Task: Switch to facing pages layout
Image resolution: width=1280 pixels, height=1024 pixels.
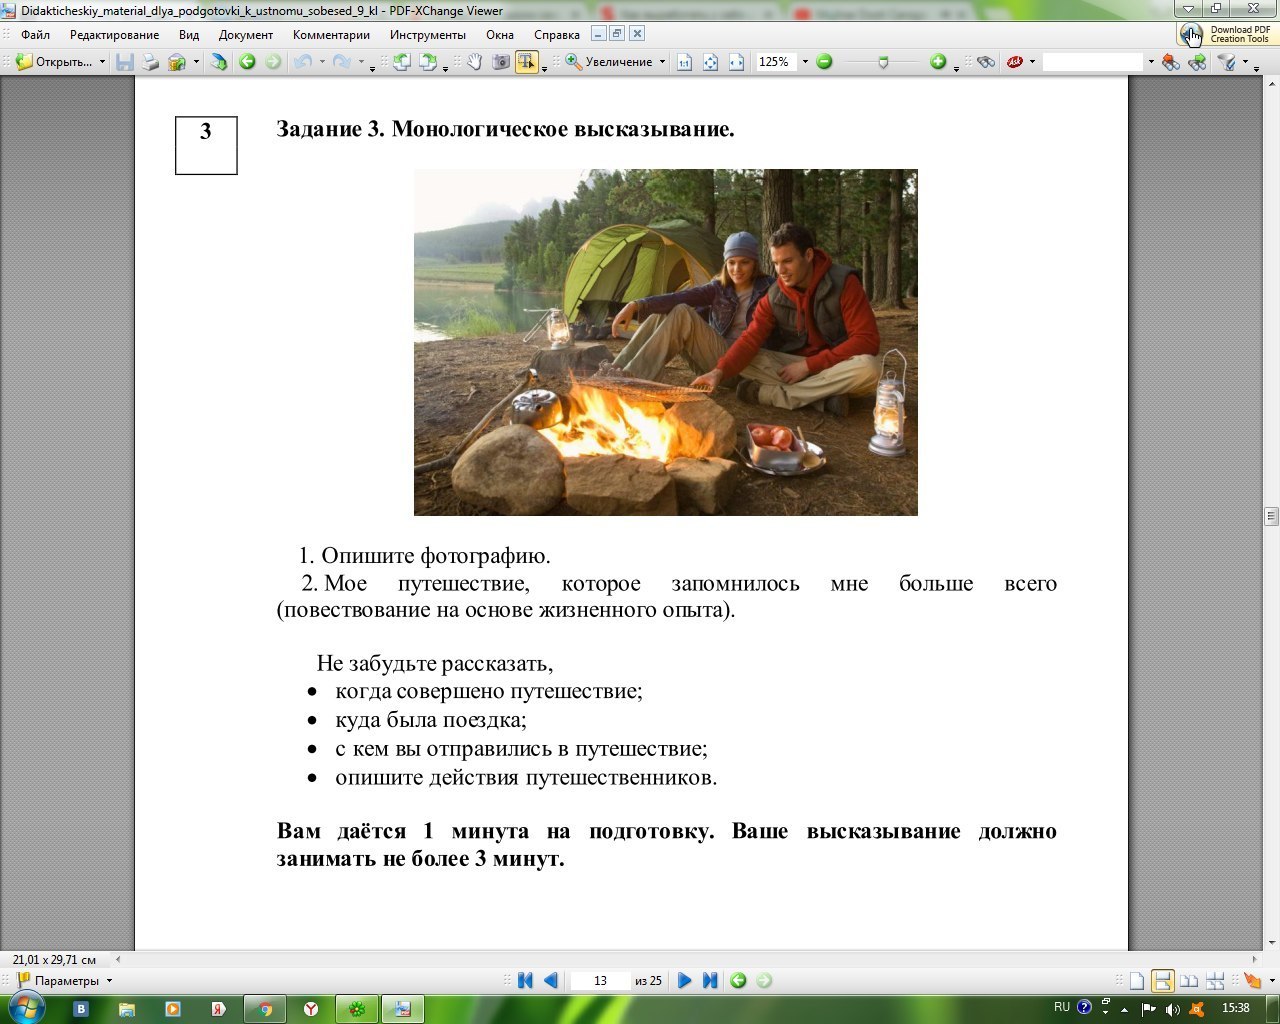Action: click(x=1189, y=981)
